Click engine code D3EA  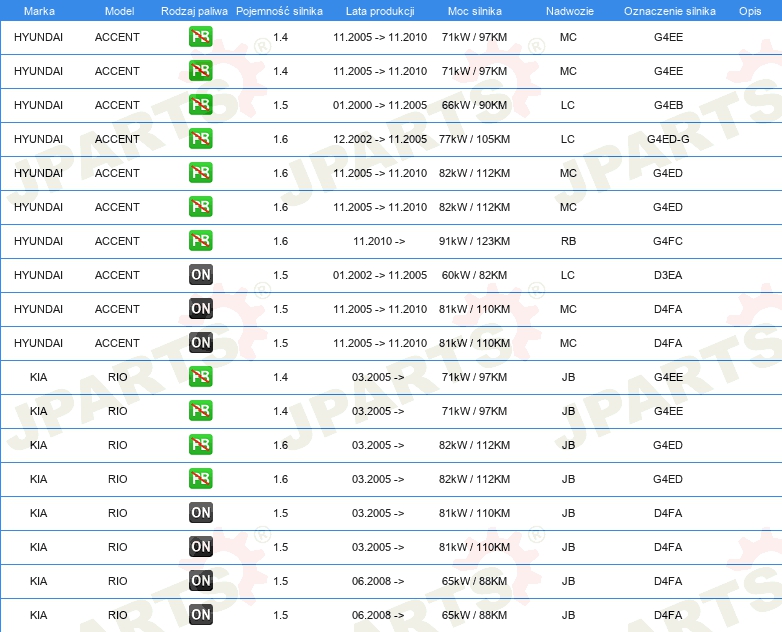click(x=668, y=275)
